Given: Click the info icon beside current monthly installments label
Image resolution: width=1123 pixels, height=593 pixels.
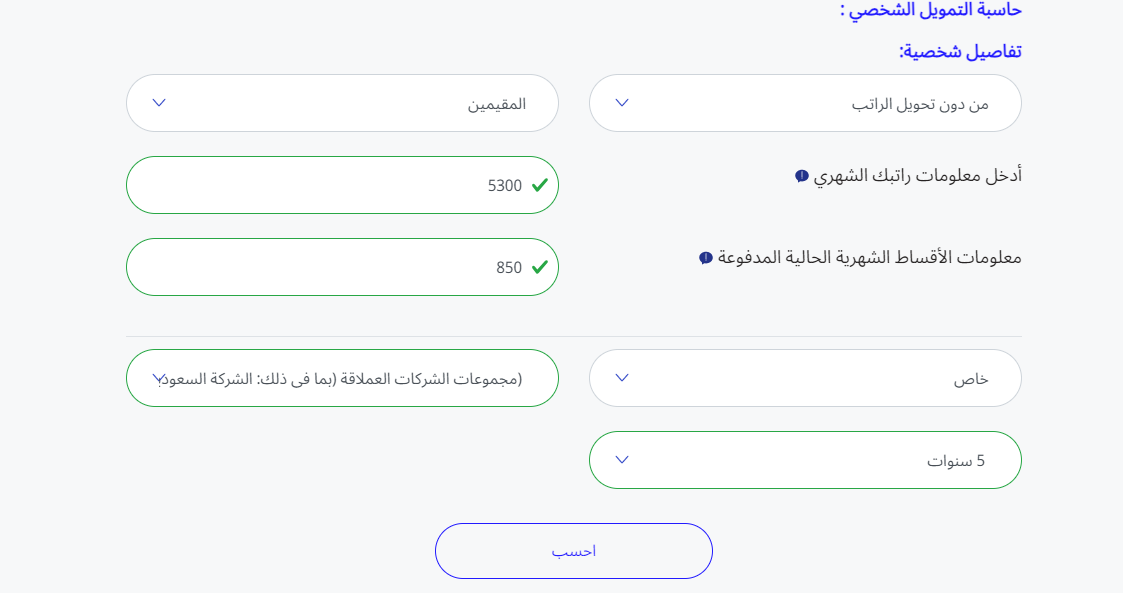Looking at the screenshot, I should click(x=706, y=258).
